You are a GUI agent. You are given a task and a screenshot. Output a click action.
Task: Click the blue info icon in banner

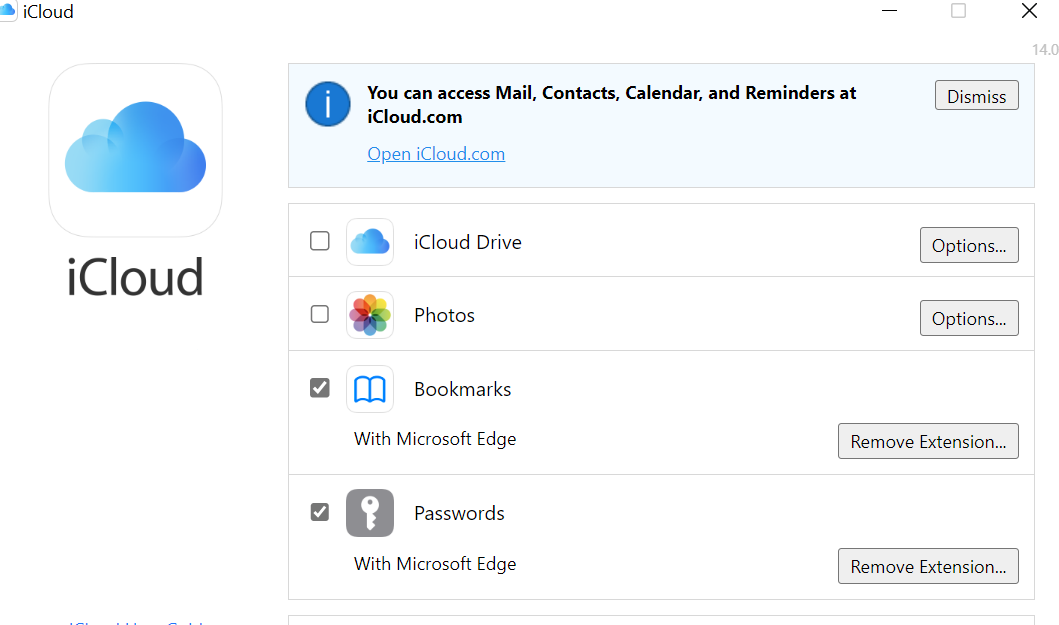tap(328, 104)
